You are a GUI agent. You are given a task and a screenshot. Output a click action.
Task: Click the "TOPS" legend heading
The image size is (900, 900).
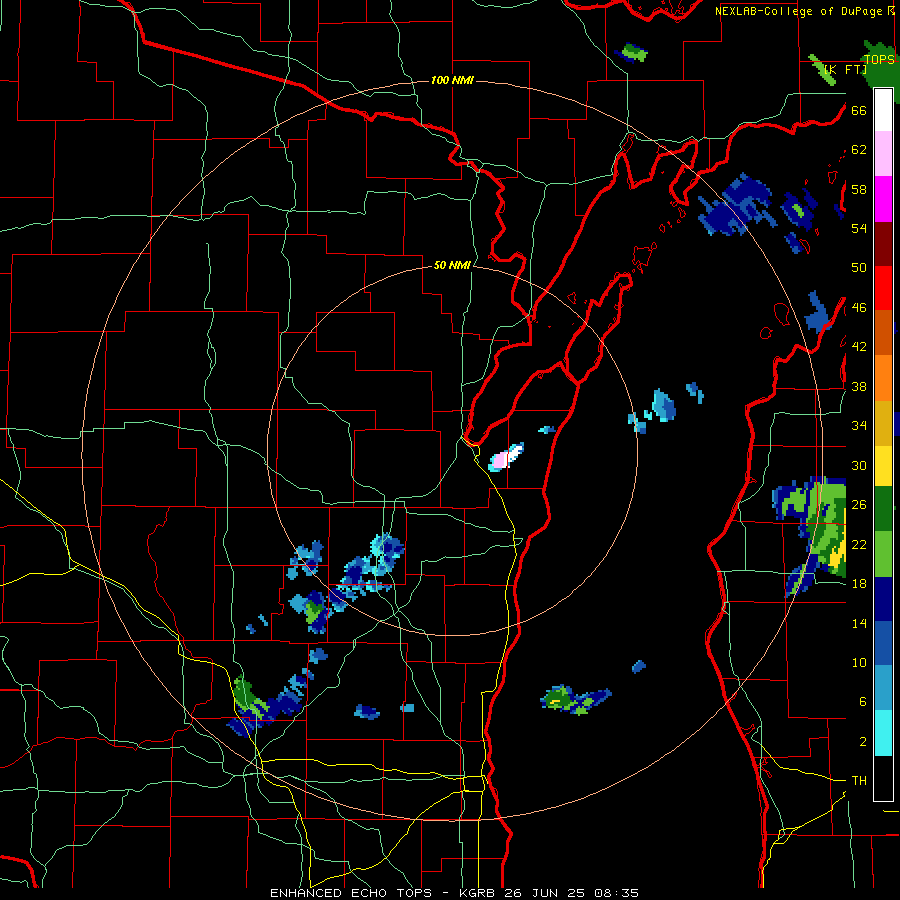pos(879,59)
